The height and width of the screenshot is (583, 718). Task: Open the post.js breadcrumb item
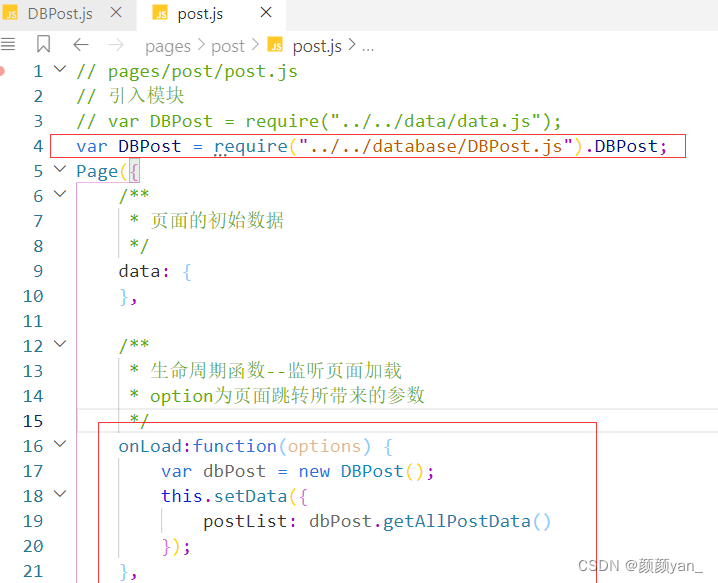point(317,46)
